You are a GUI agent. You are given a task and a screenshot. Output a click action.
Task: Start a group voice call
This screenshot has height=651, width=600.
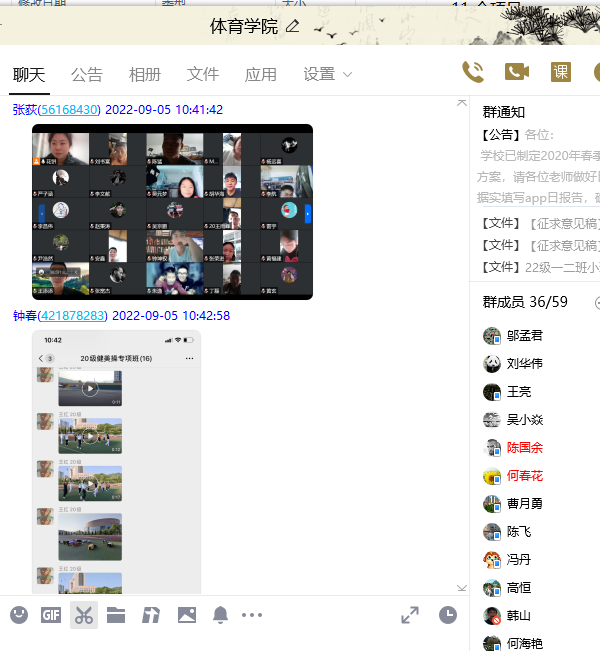[x=473, y=71]
